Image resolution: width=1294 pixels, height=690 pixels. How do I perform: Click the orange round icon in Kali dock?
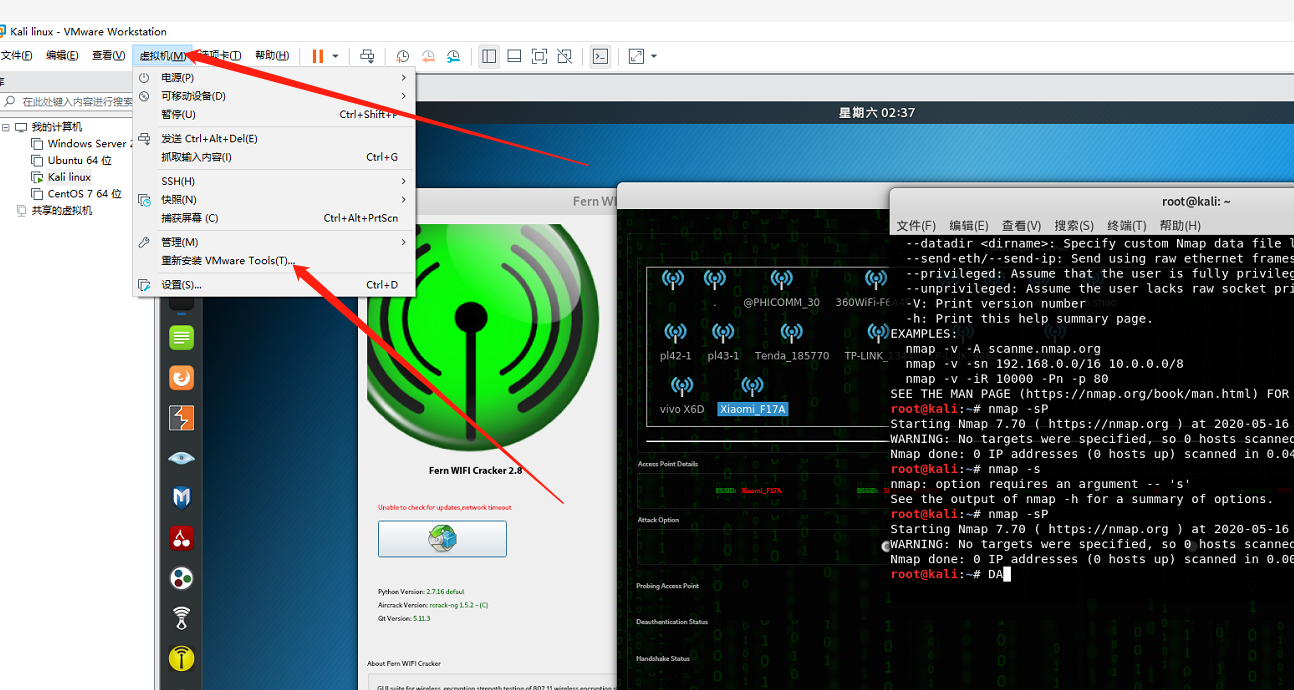181,378
